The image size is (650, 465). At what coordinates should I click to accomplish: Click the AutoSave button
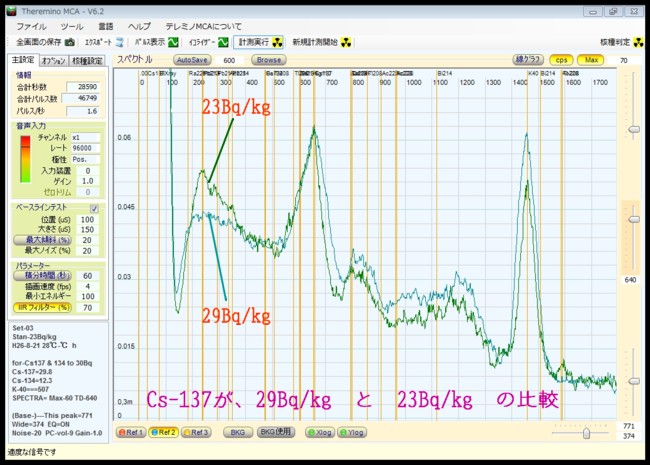coord(192,60)
